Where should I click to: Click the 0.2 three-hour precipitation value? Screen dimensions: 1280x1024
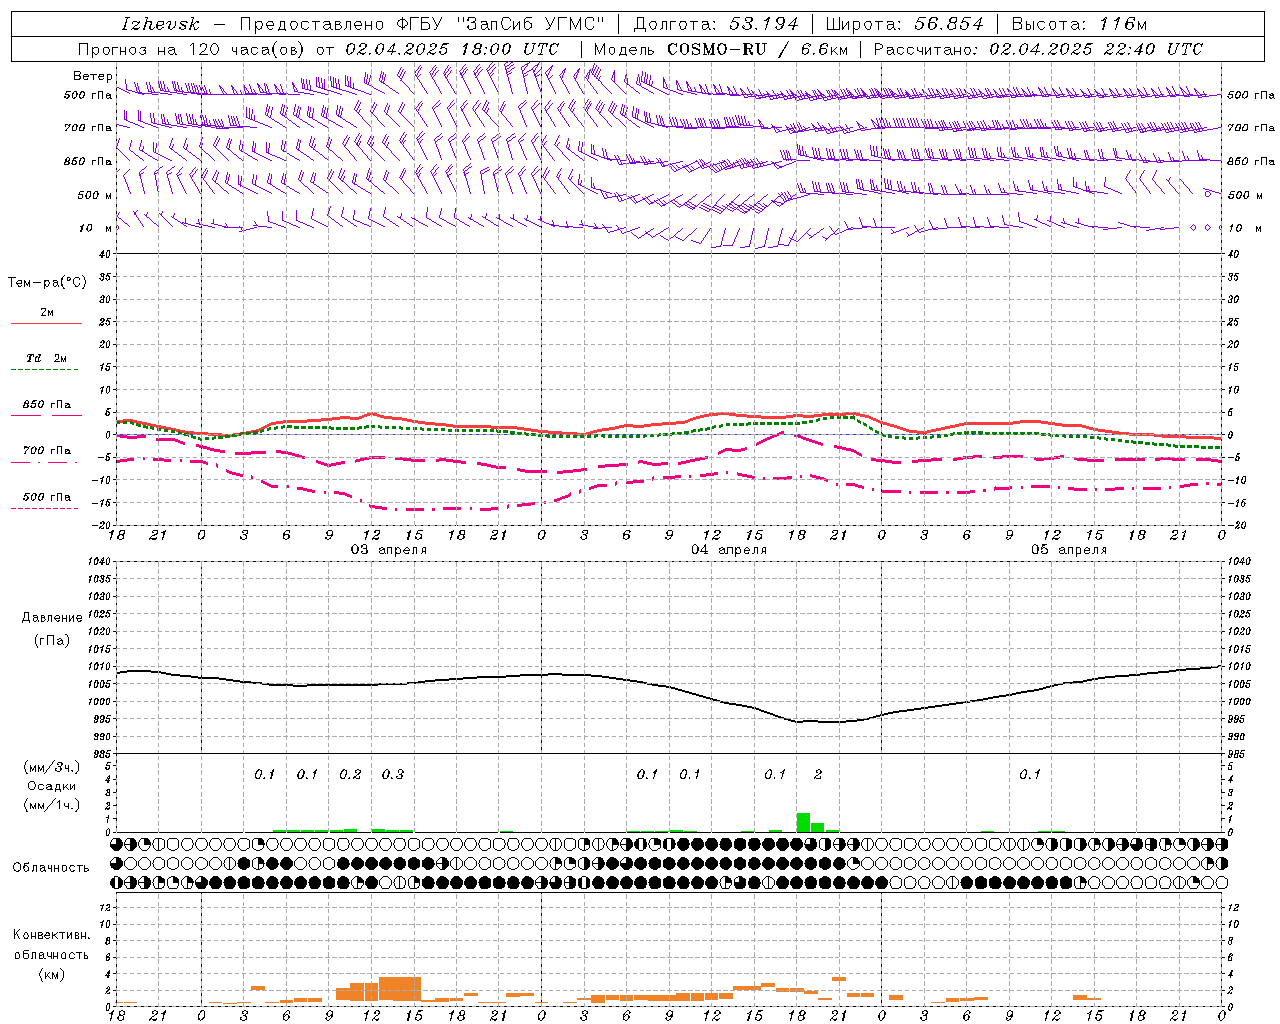(x=350, y=775)
